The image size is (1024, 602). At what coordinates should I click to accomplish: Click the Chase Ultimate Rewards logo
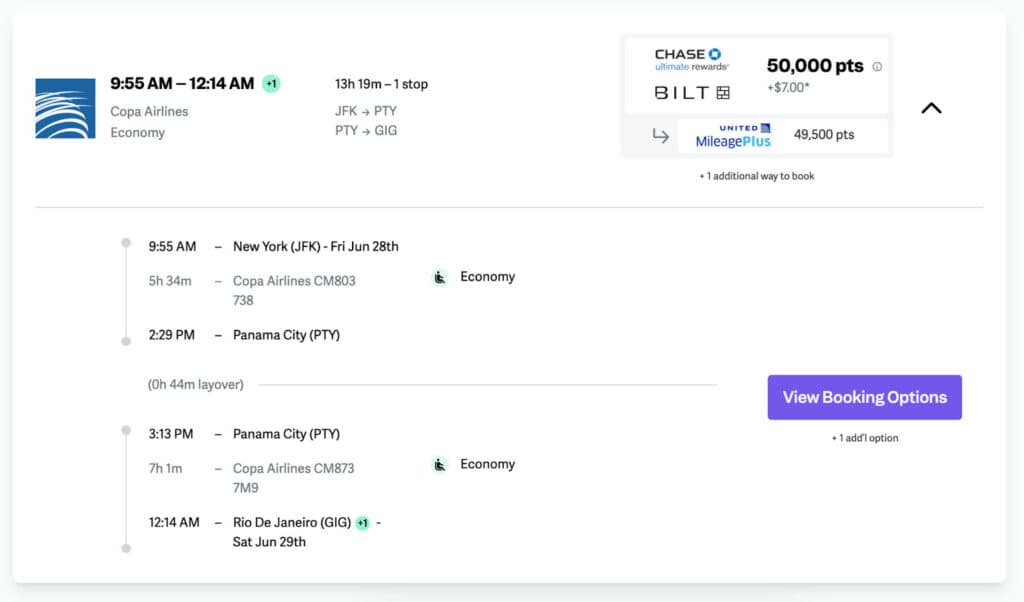[x=692, y=59]
